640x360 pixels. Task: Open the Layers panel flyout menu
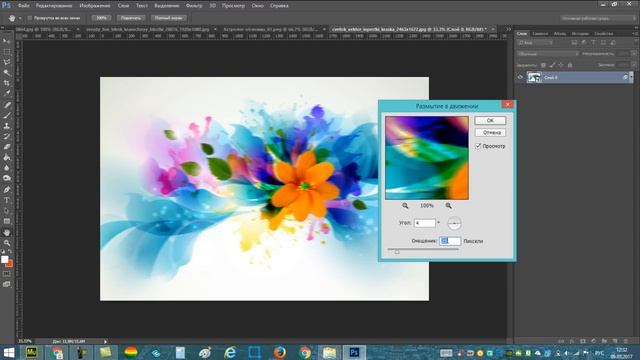(635, 33)
